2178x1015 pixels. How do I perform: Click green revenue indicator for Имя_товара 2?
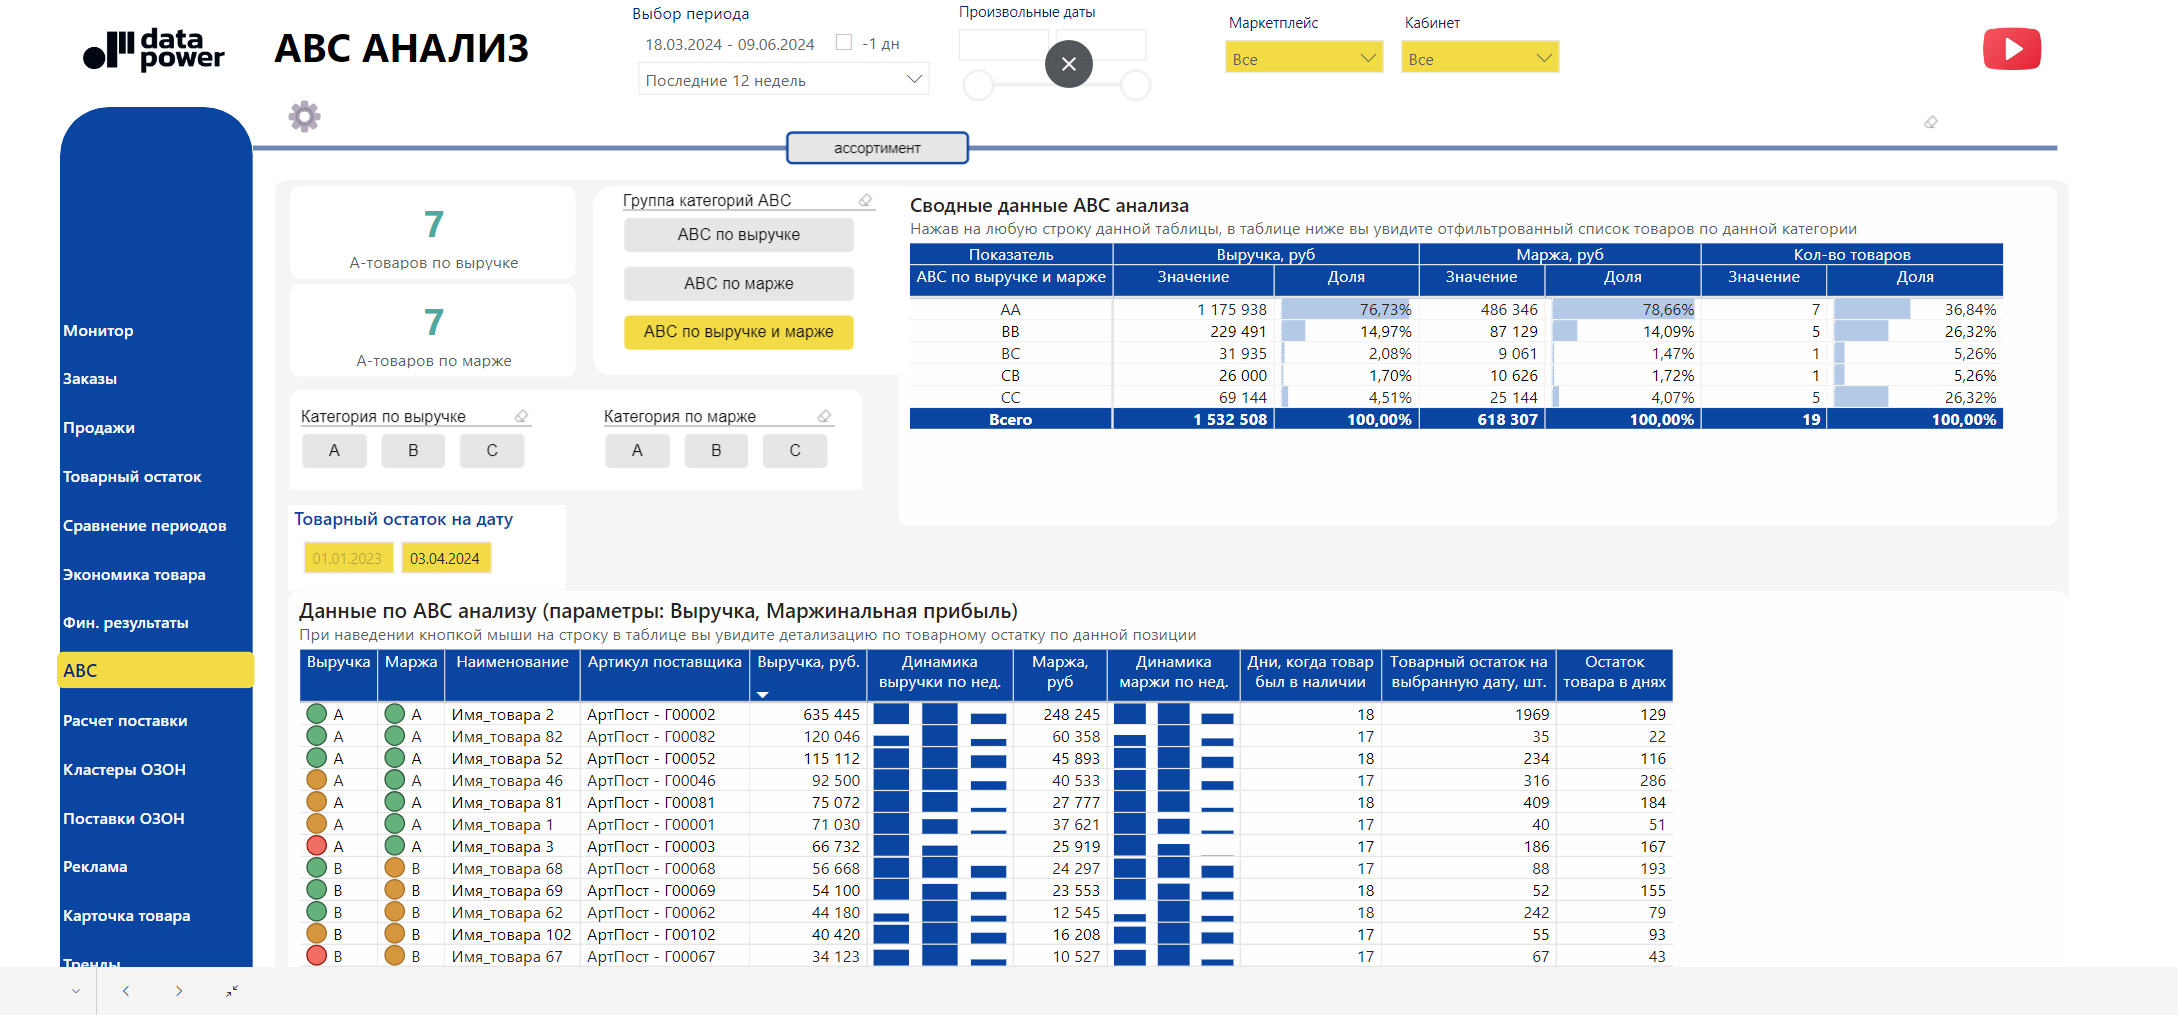point(316,714)
